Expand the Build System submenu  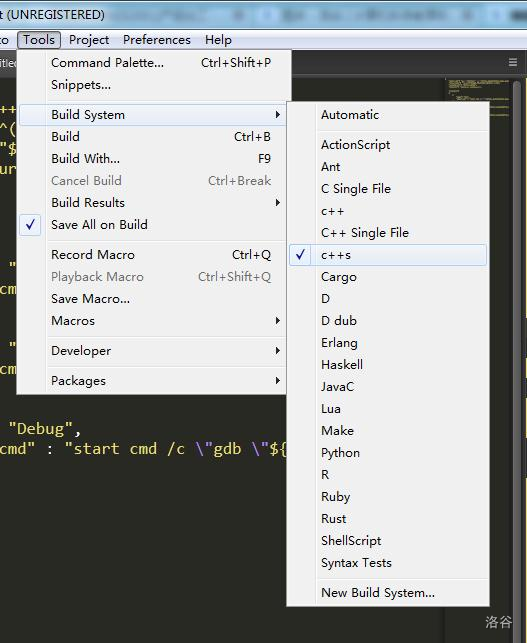(153, 115)
